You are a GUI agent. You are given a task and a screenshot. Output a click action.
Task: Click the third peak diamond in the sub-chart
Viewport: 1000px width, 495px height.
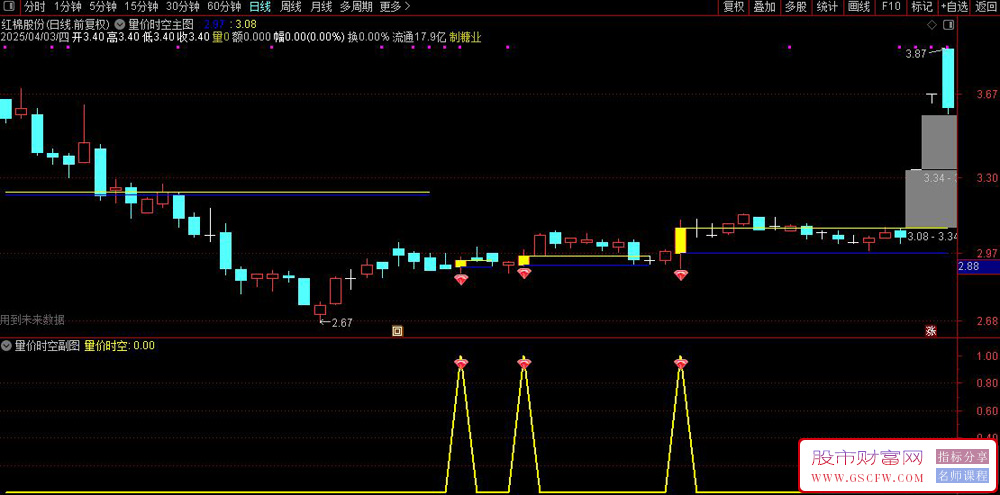pos(680,364)
